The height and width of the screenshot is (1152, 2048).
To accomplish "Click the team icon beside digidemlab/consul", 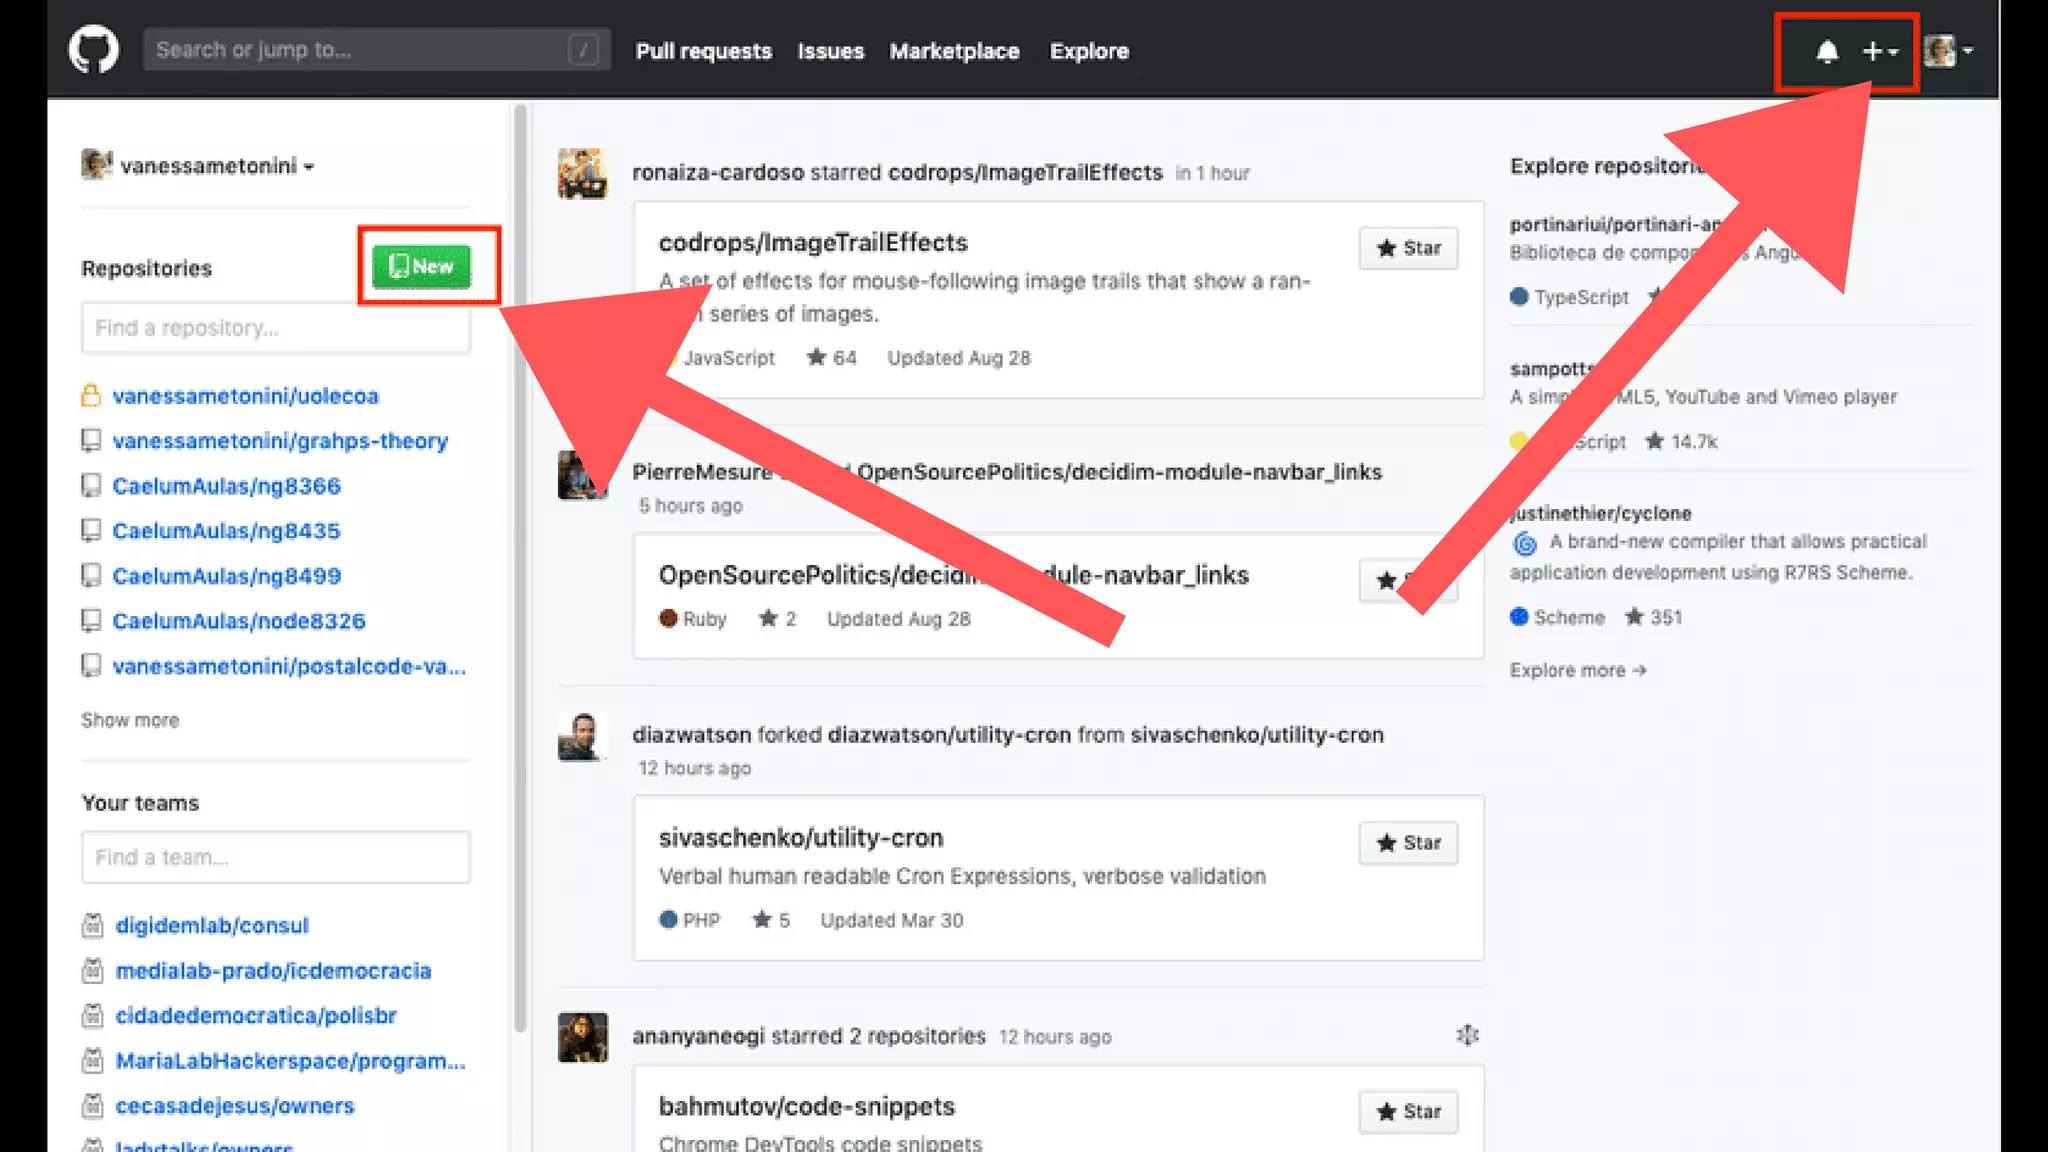I will pos(93,926).
